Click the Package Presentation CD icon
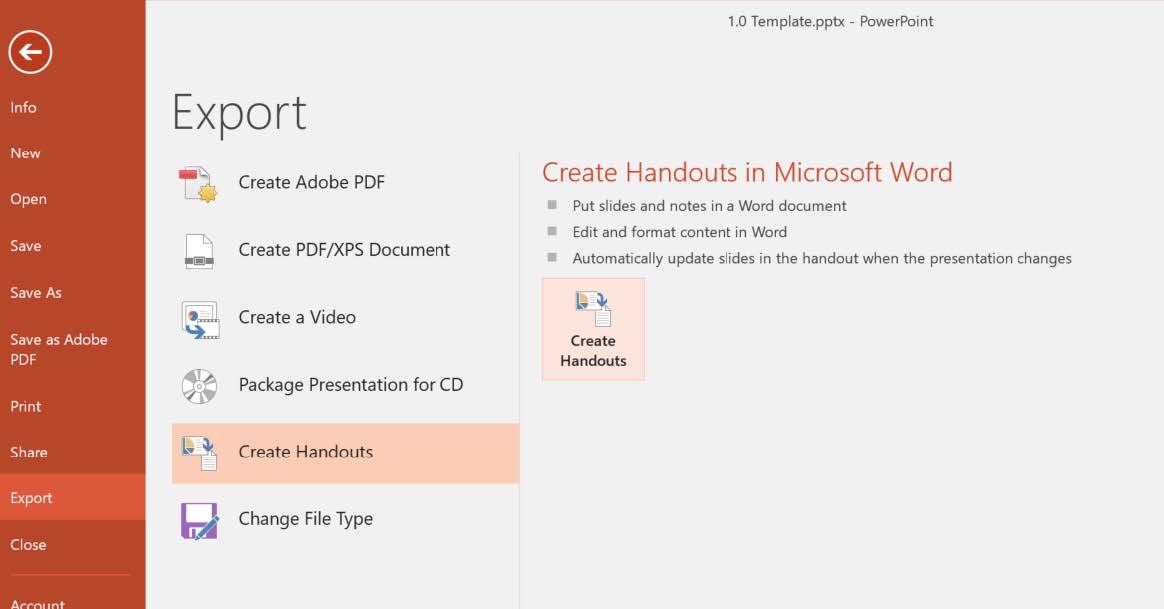Screen dimensions: 1164x609 [x=199, y=385]
